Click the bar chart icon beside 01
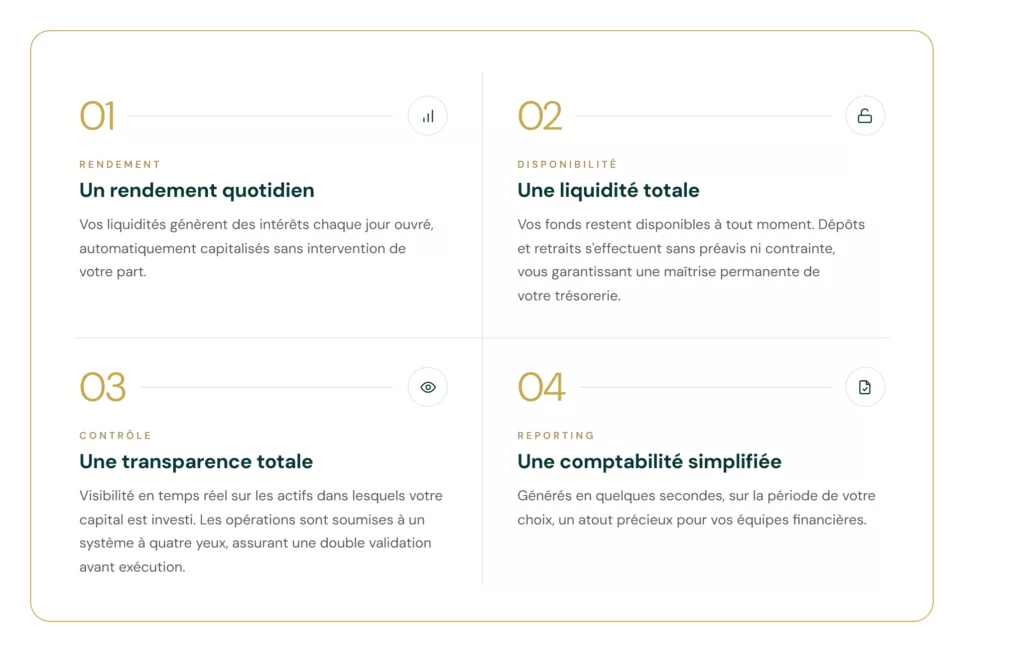Image resolution: width=1024 pixels, height=652 pixels. click(428, 116)
